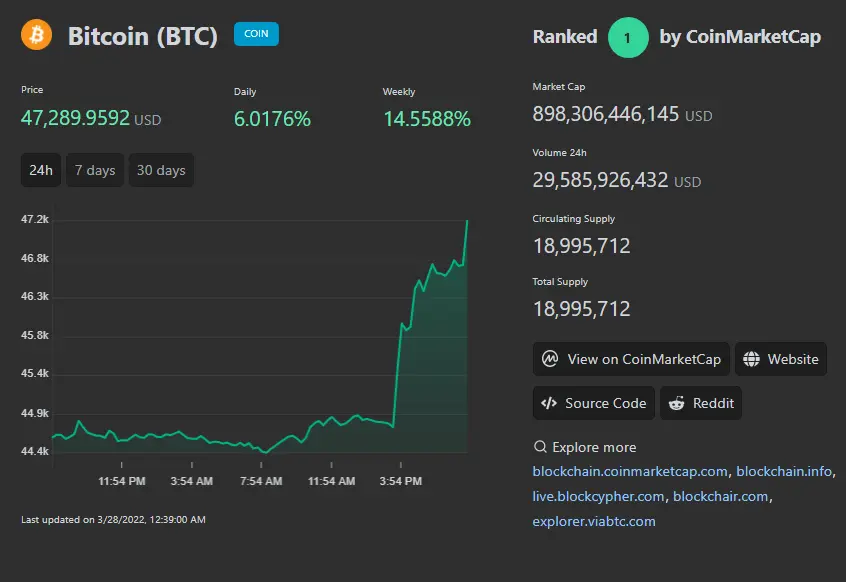Select the 24h chart range tab
Image resolution: width=846 pixels, height=582 pixels.
(41, 170)
